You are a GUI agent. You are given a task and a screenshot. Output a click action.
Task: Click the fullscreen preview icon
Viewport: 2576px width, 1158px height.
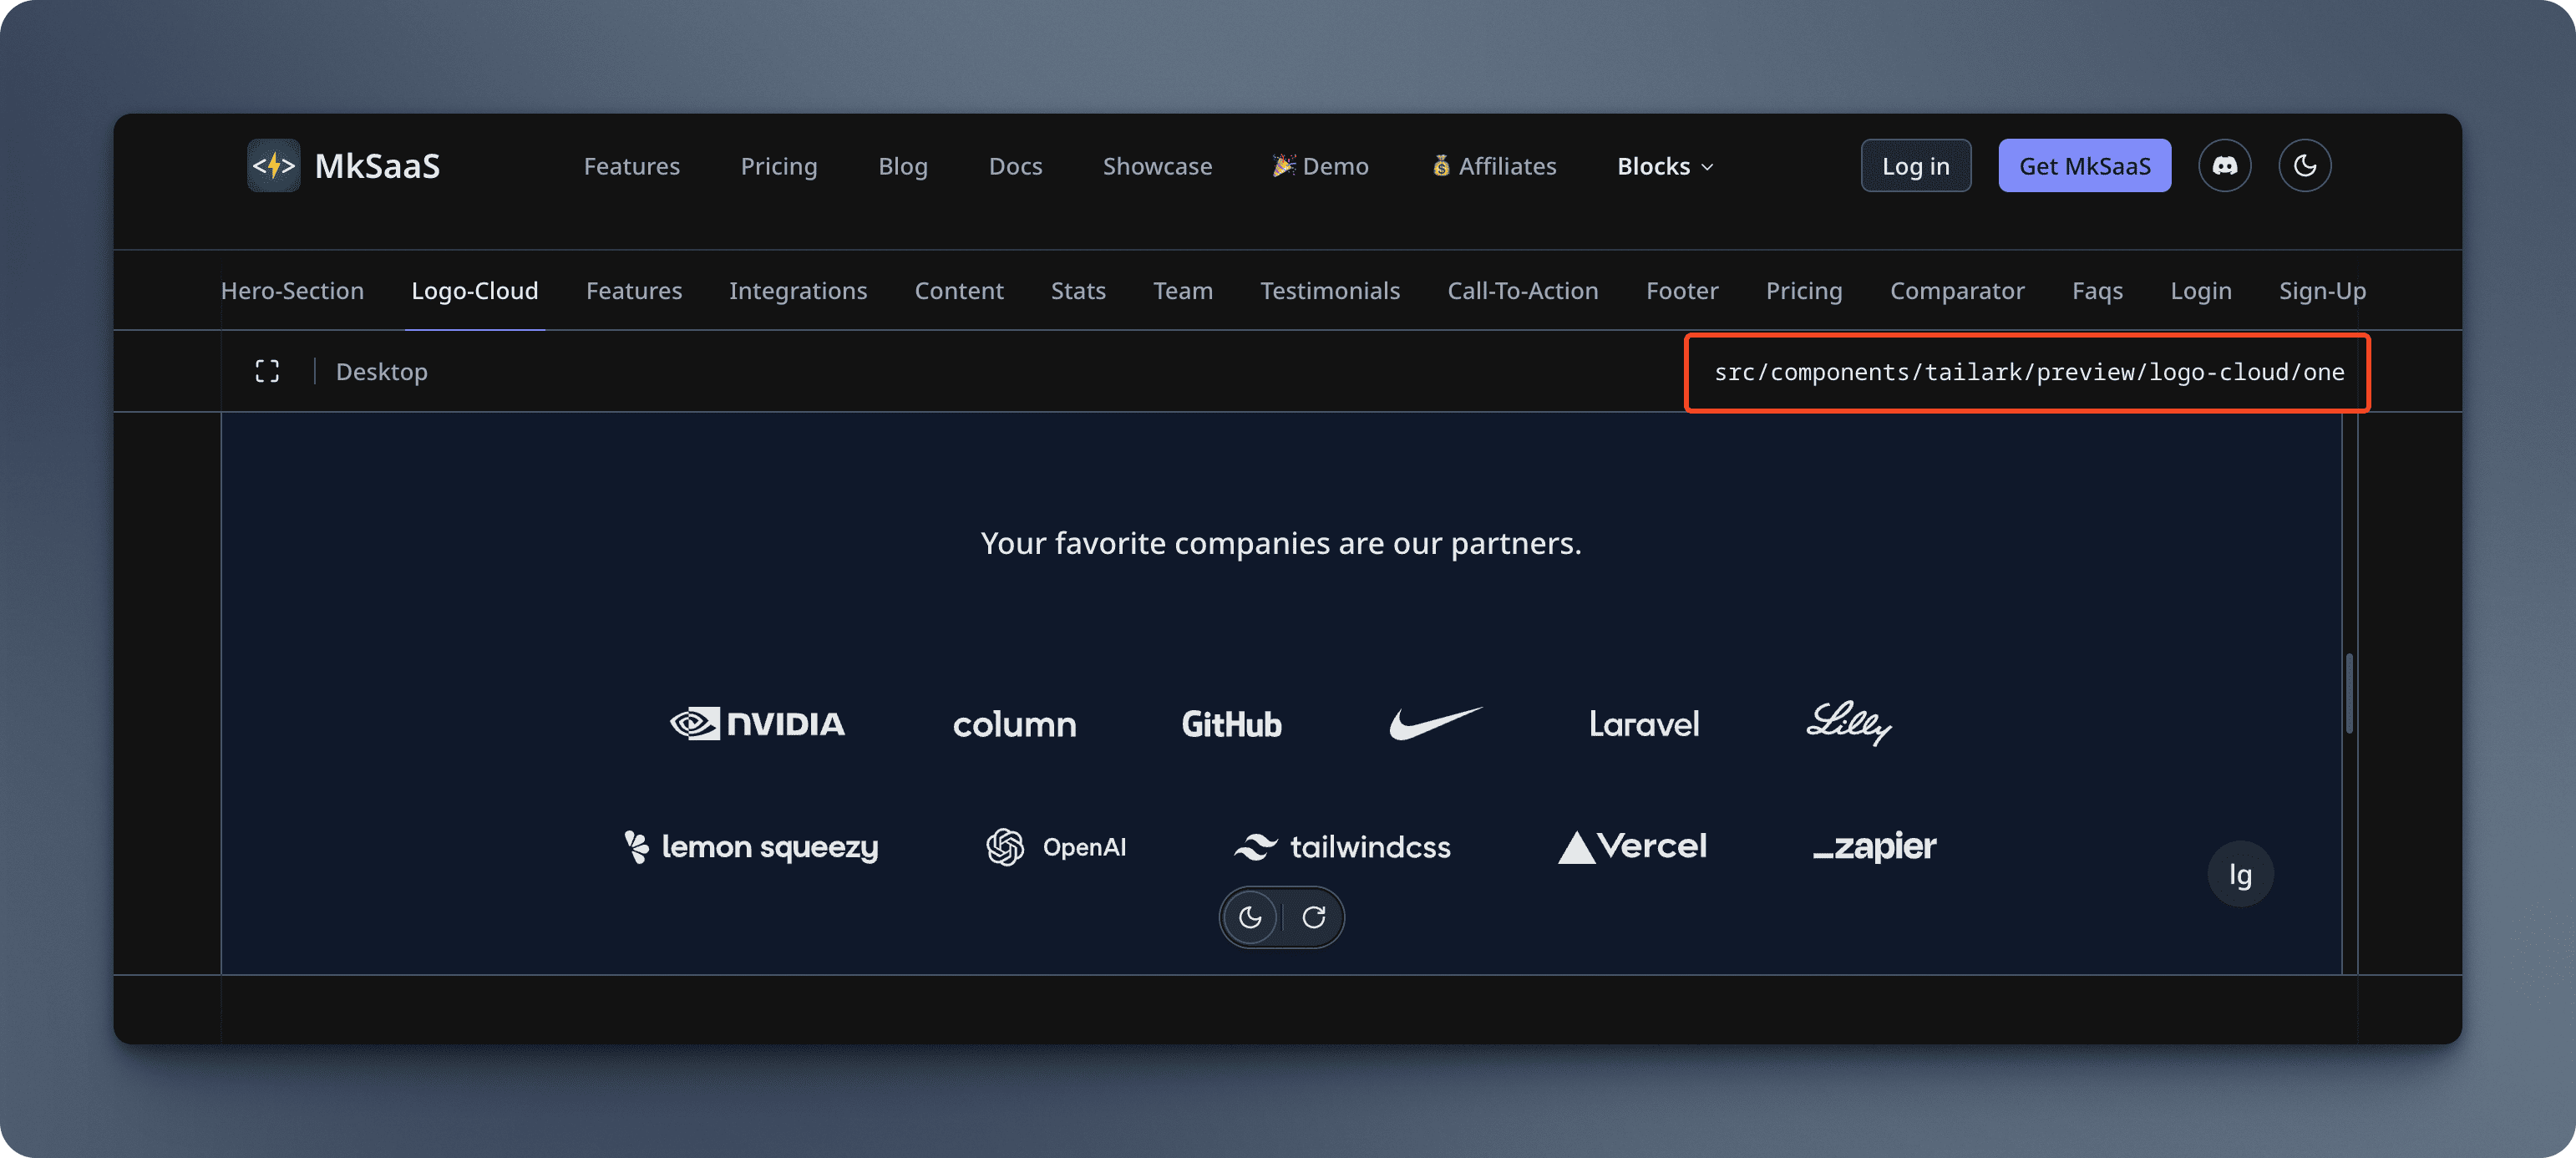click(267, 372)
